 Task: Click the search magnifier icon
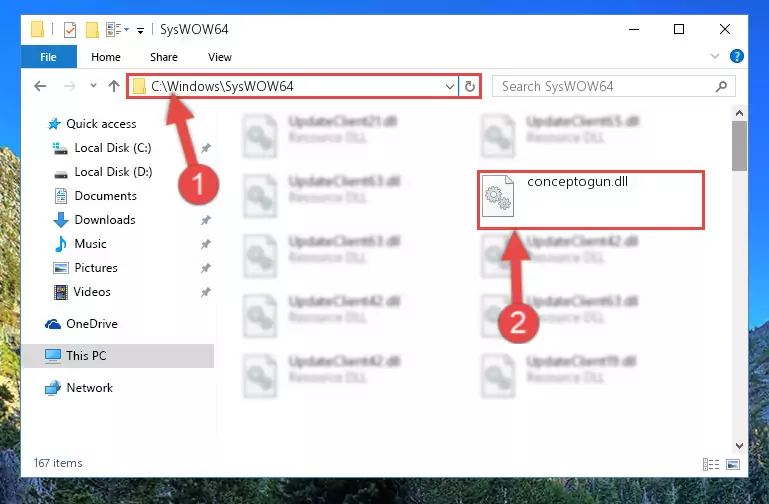point(721,86)
